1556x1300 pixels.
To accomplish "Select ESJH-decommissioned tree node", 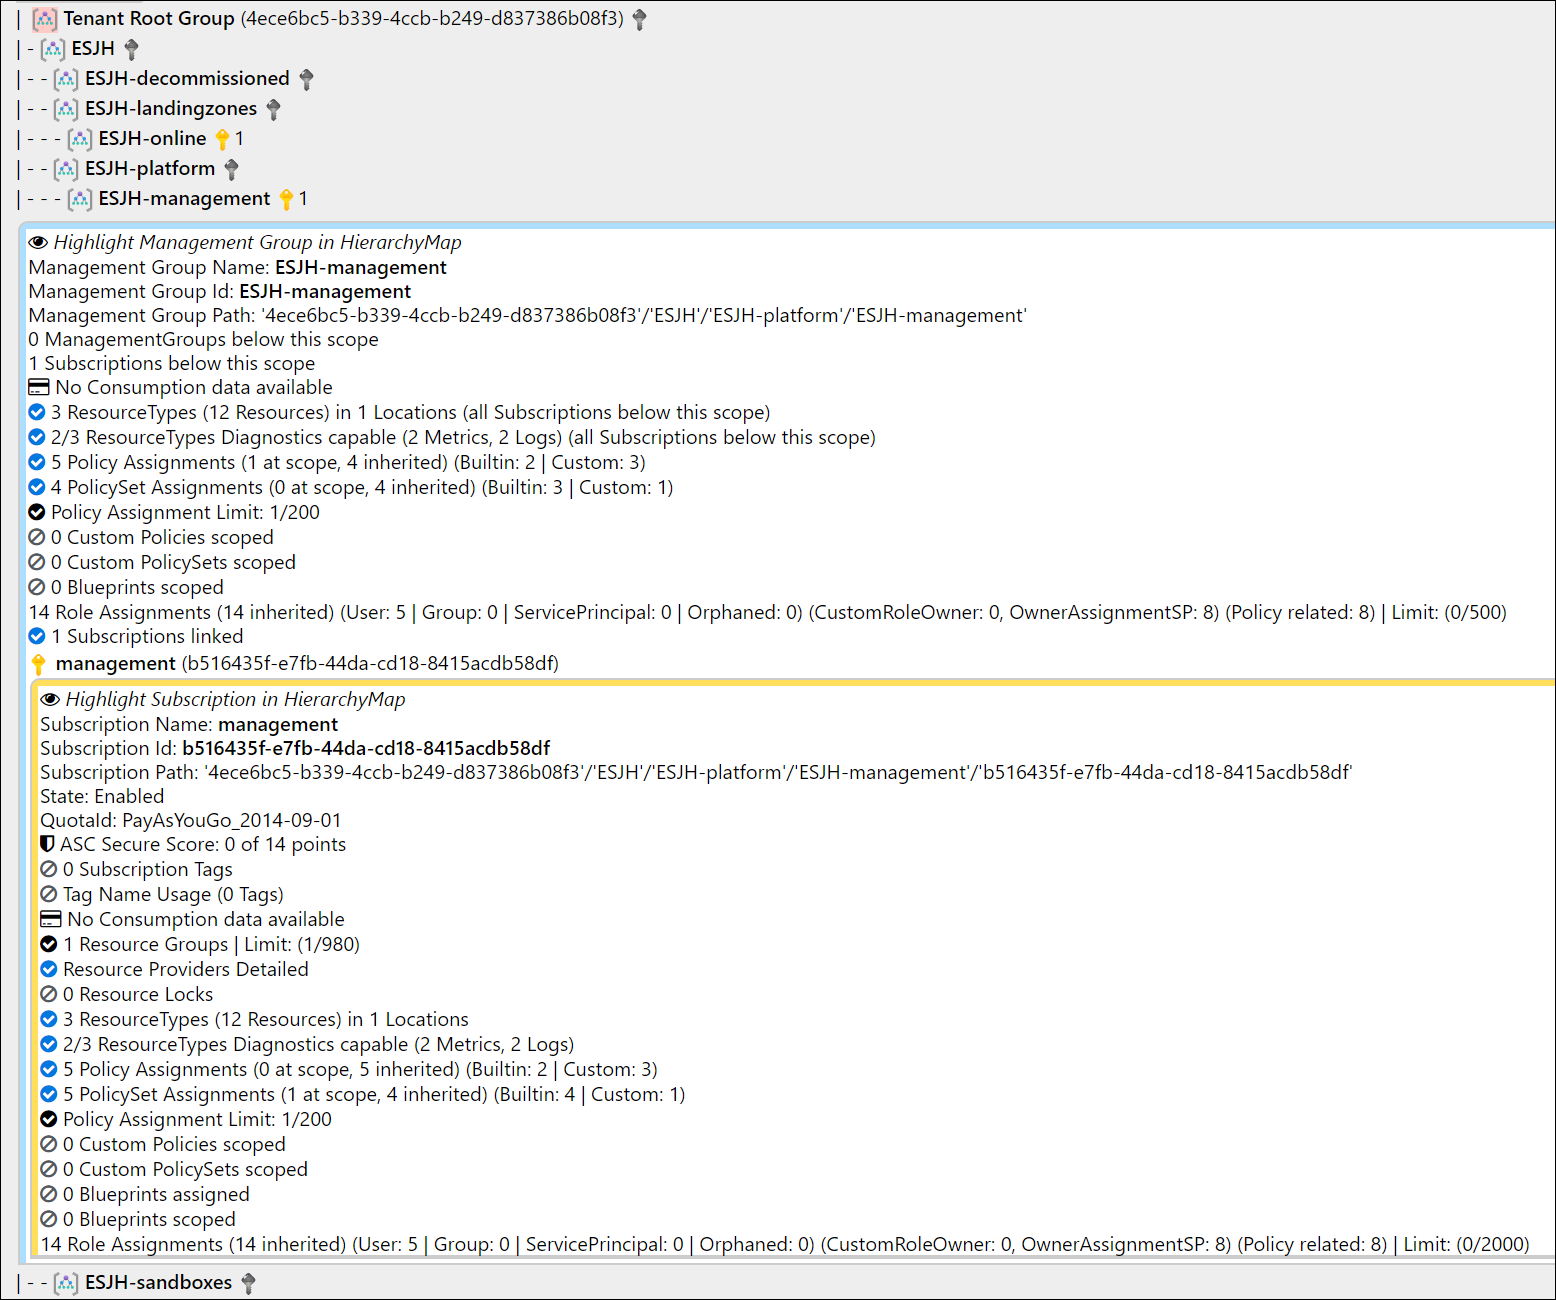I will click(187, 79).
